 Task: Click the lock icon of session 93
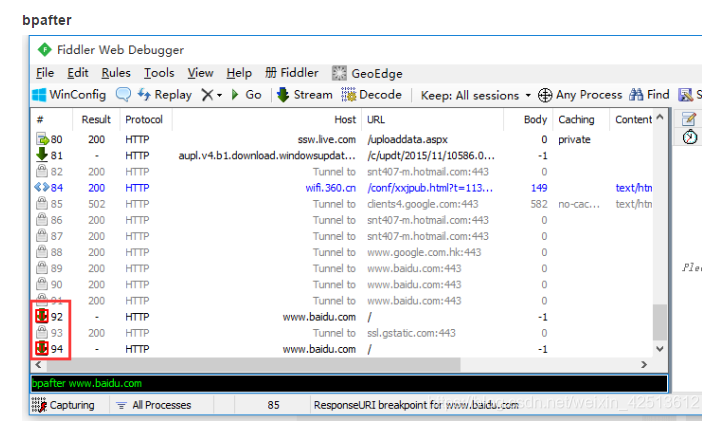(x=42, y=332)
